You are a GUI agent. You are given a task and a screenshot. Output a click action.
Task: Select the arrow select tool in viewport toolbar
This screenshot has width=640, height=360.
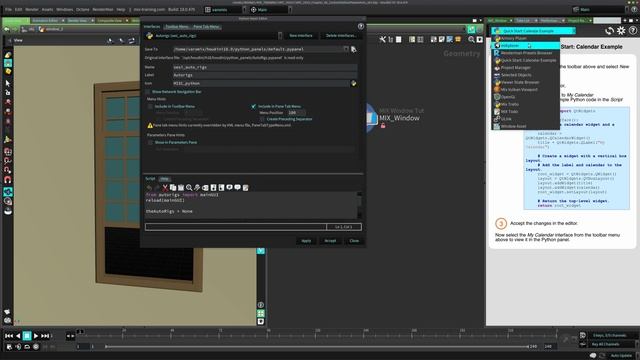[8, 83]
